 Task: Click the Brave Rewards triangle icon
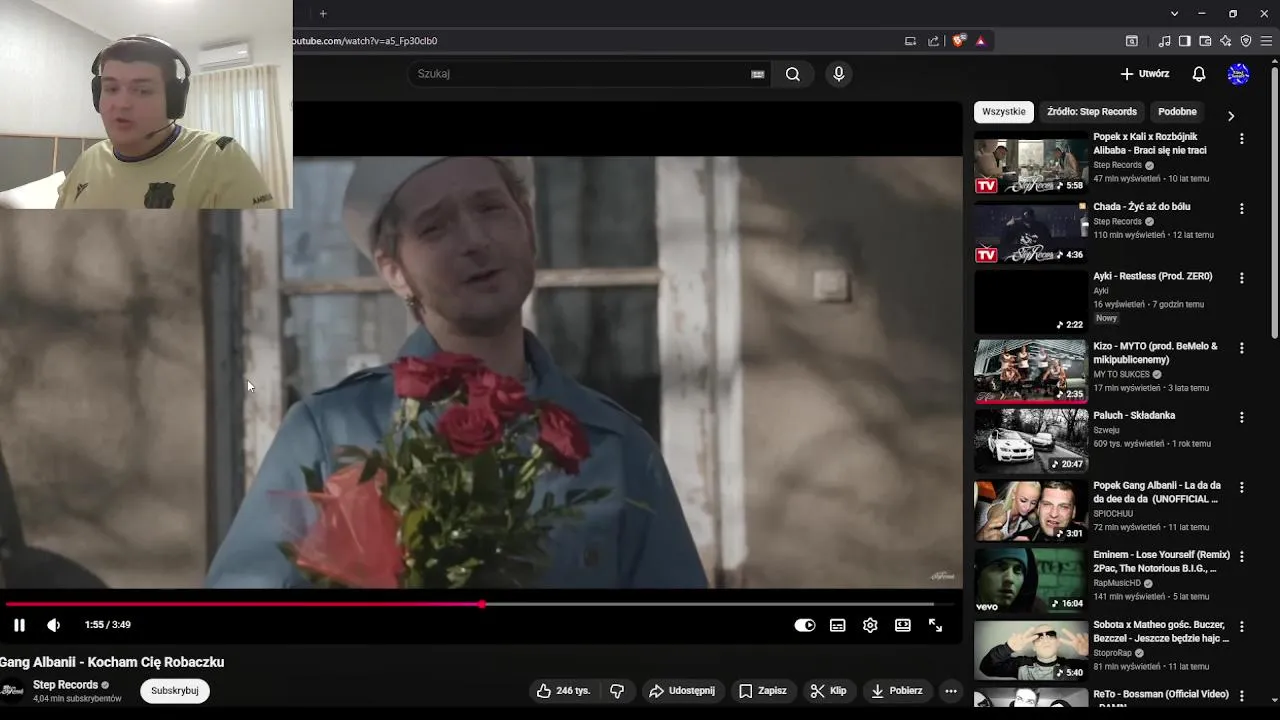pyautogui.click(x=980, y=41)
